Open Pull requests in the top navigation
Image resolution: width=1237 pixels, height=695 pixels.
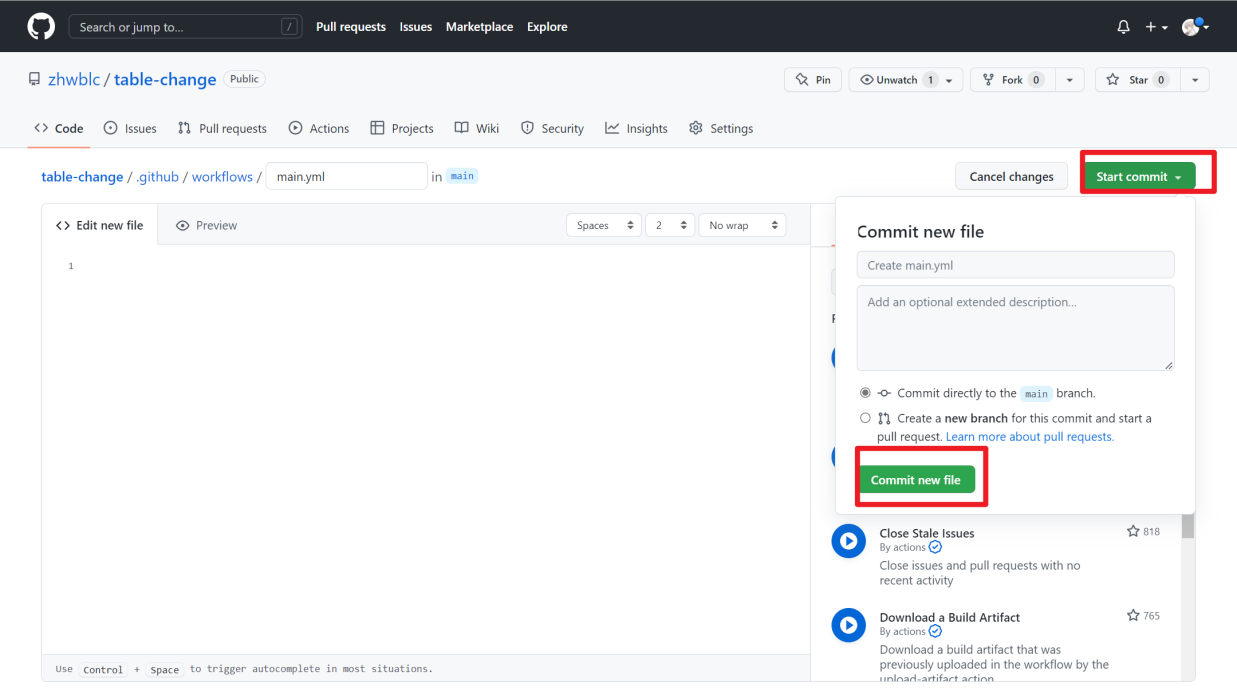[x=351, y=27]
